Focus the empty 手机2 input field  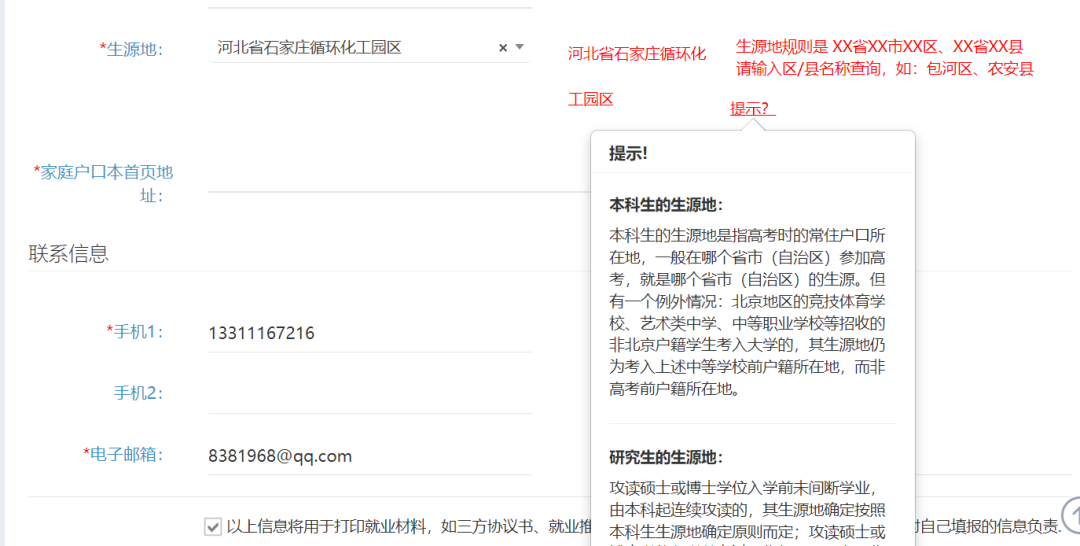pos(370,394)
